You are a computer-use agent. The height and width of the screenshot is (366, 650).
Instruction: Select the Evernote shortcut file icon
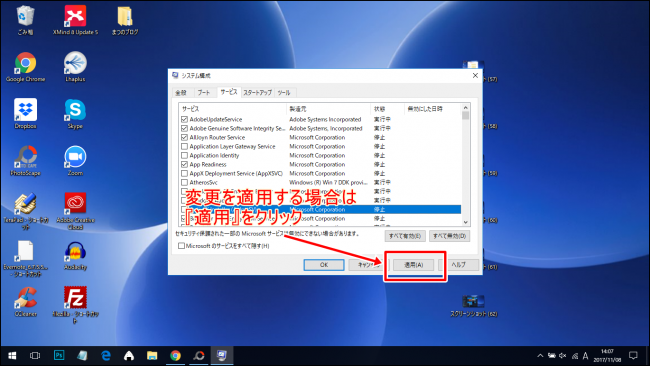click(x=25, y=258)
